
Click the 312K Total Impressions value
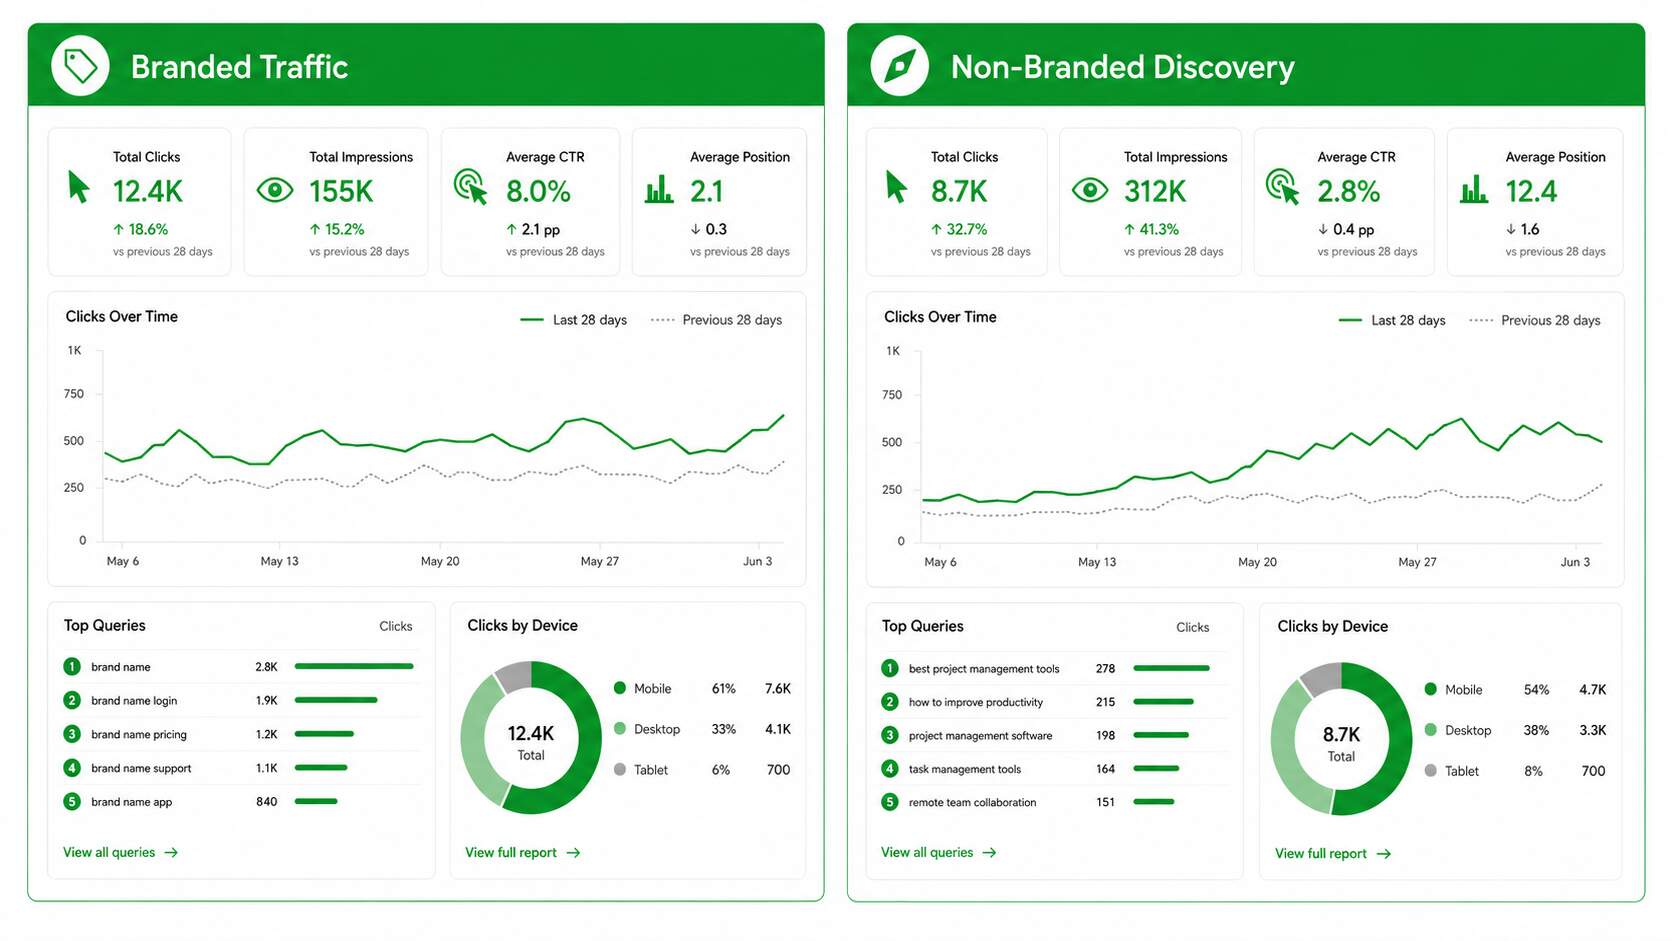(x=1155, y=191)
